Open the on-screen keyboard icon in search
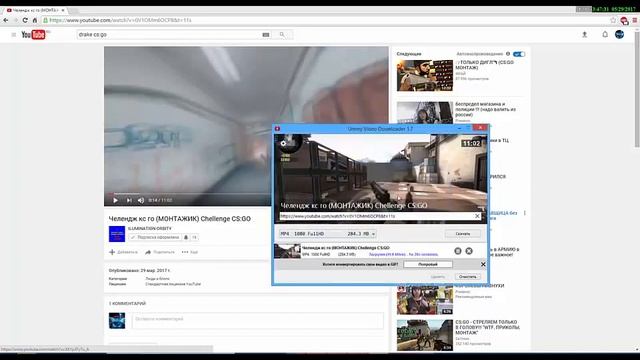Screen dimensions: 640x360 click(x=266, y=35)
